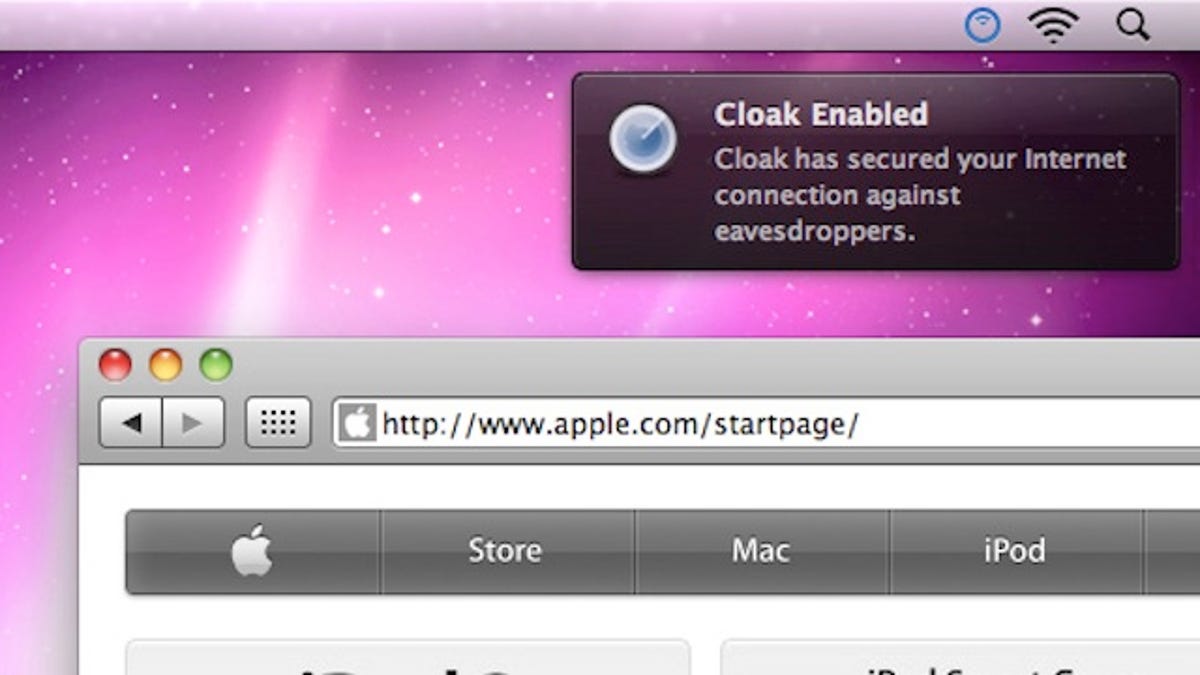Close the Safari window red button
The width and height of the screenshot is (1200, 675).
pos(115,364)
